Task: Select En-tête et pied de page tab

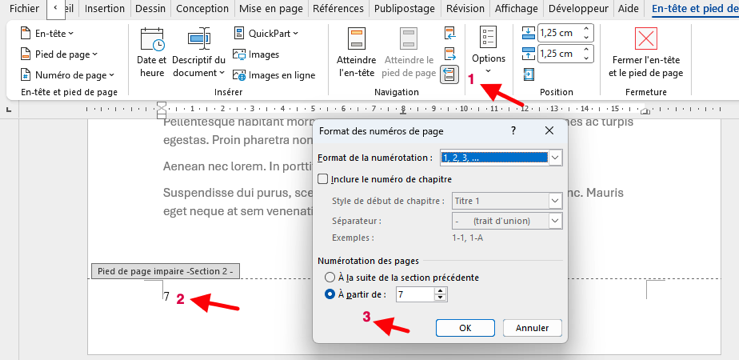Action: click(695, 8)
